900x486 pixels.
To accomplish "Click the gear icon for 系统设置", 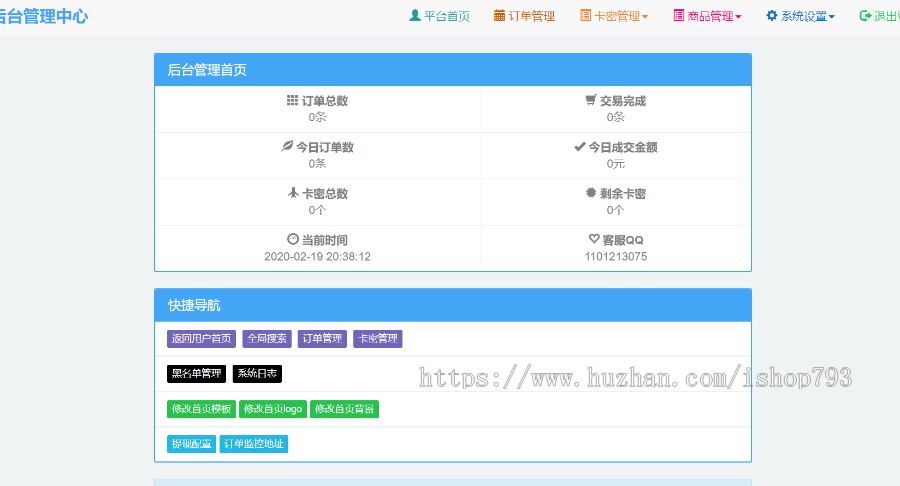I will [x=772, y=16].
